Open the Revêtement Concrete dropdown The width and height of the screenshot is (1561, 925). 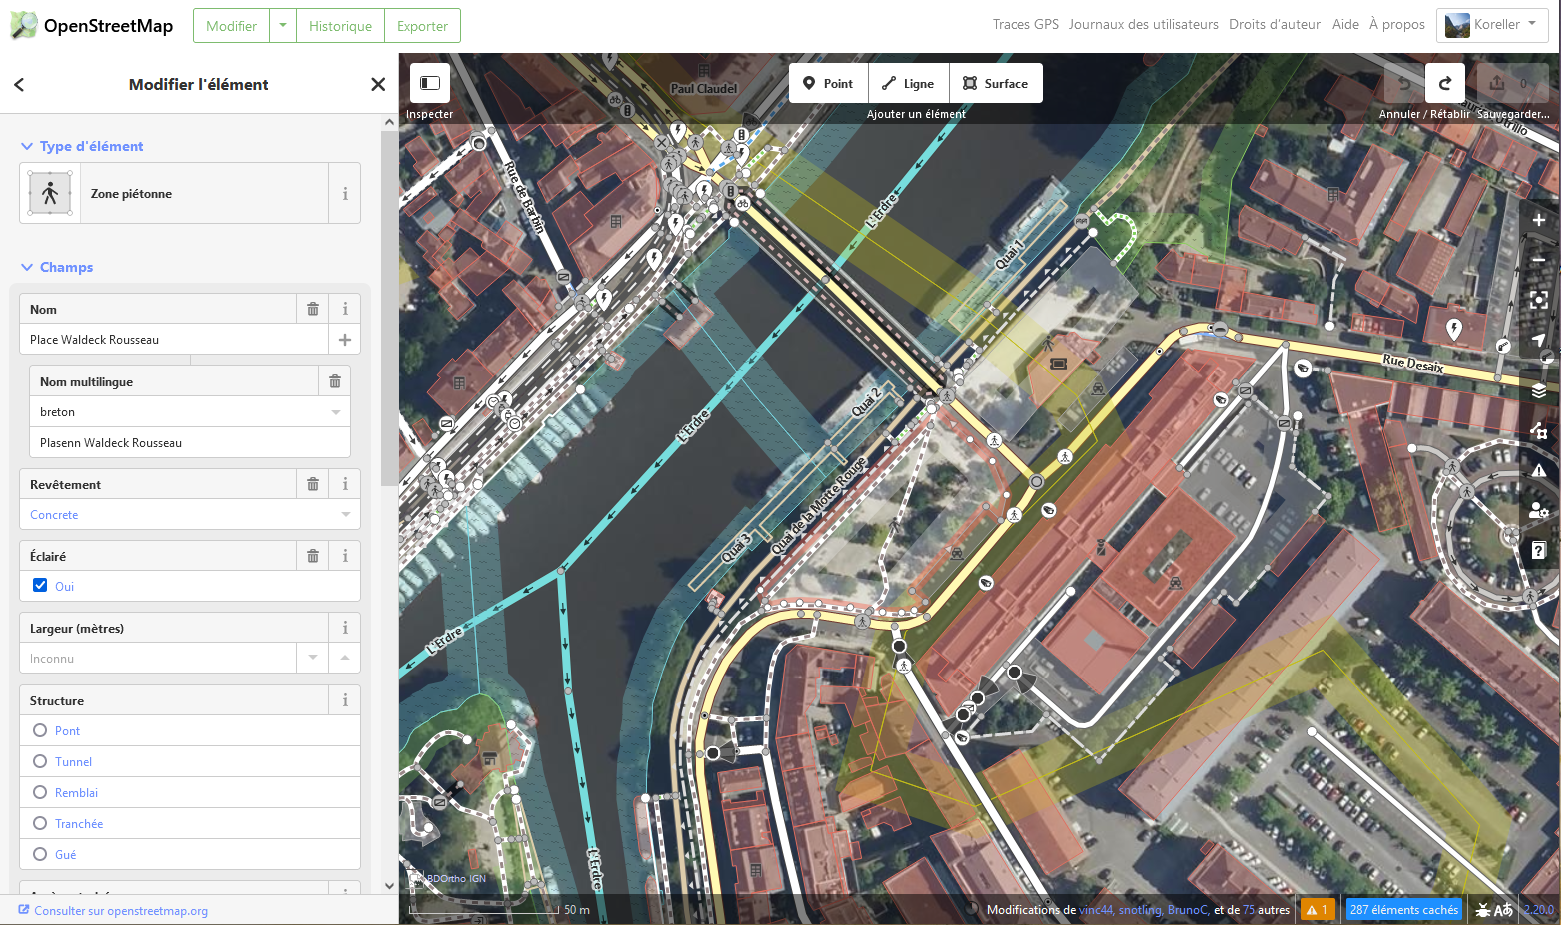point(345,515)
